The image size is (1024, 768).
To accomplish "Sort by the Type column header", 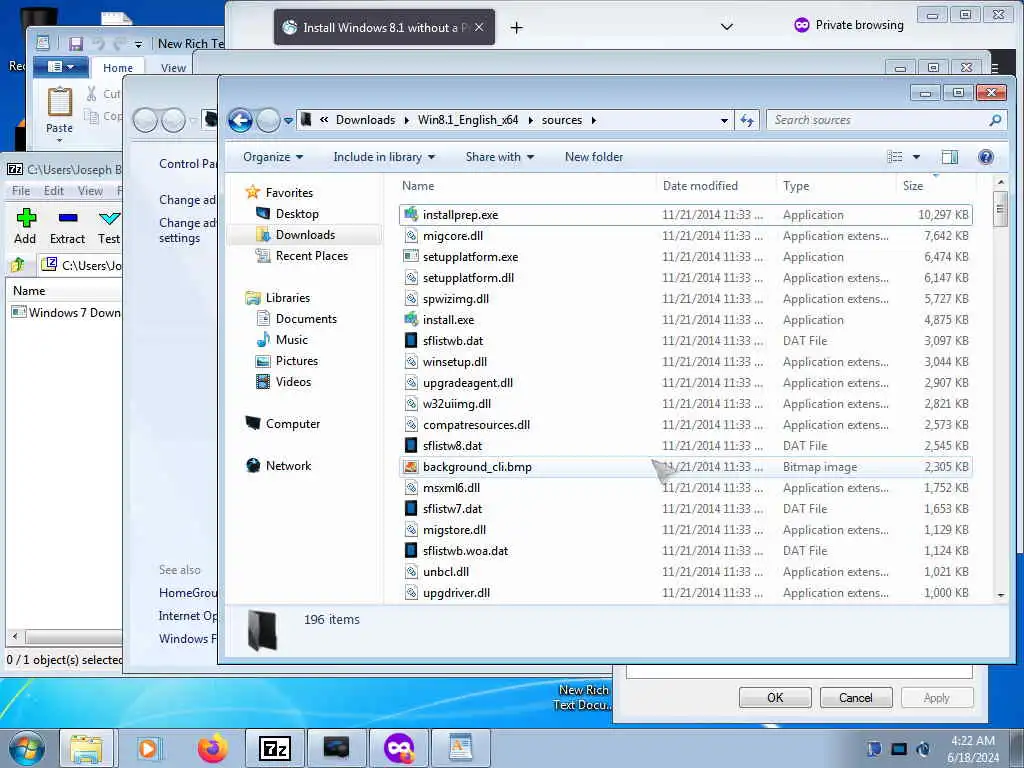I will coord(796,186).
